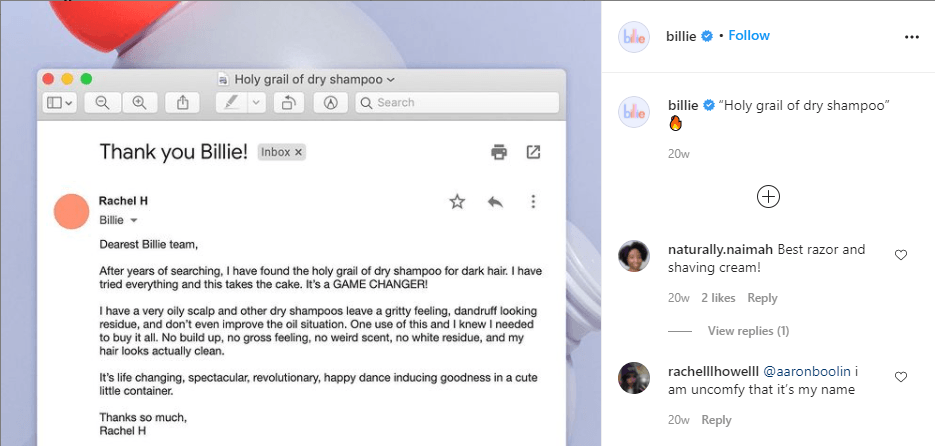View replies to naturally.naimah's comment
The height and width of the screenshot is (446, 935).
748,331
